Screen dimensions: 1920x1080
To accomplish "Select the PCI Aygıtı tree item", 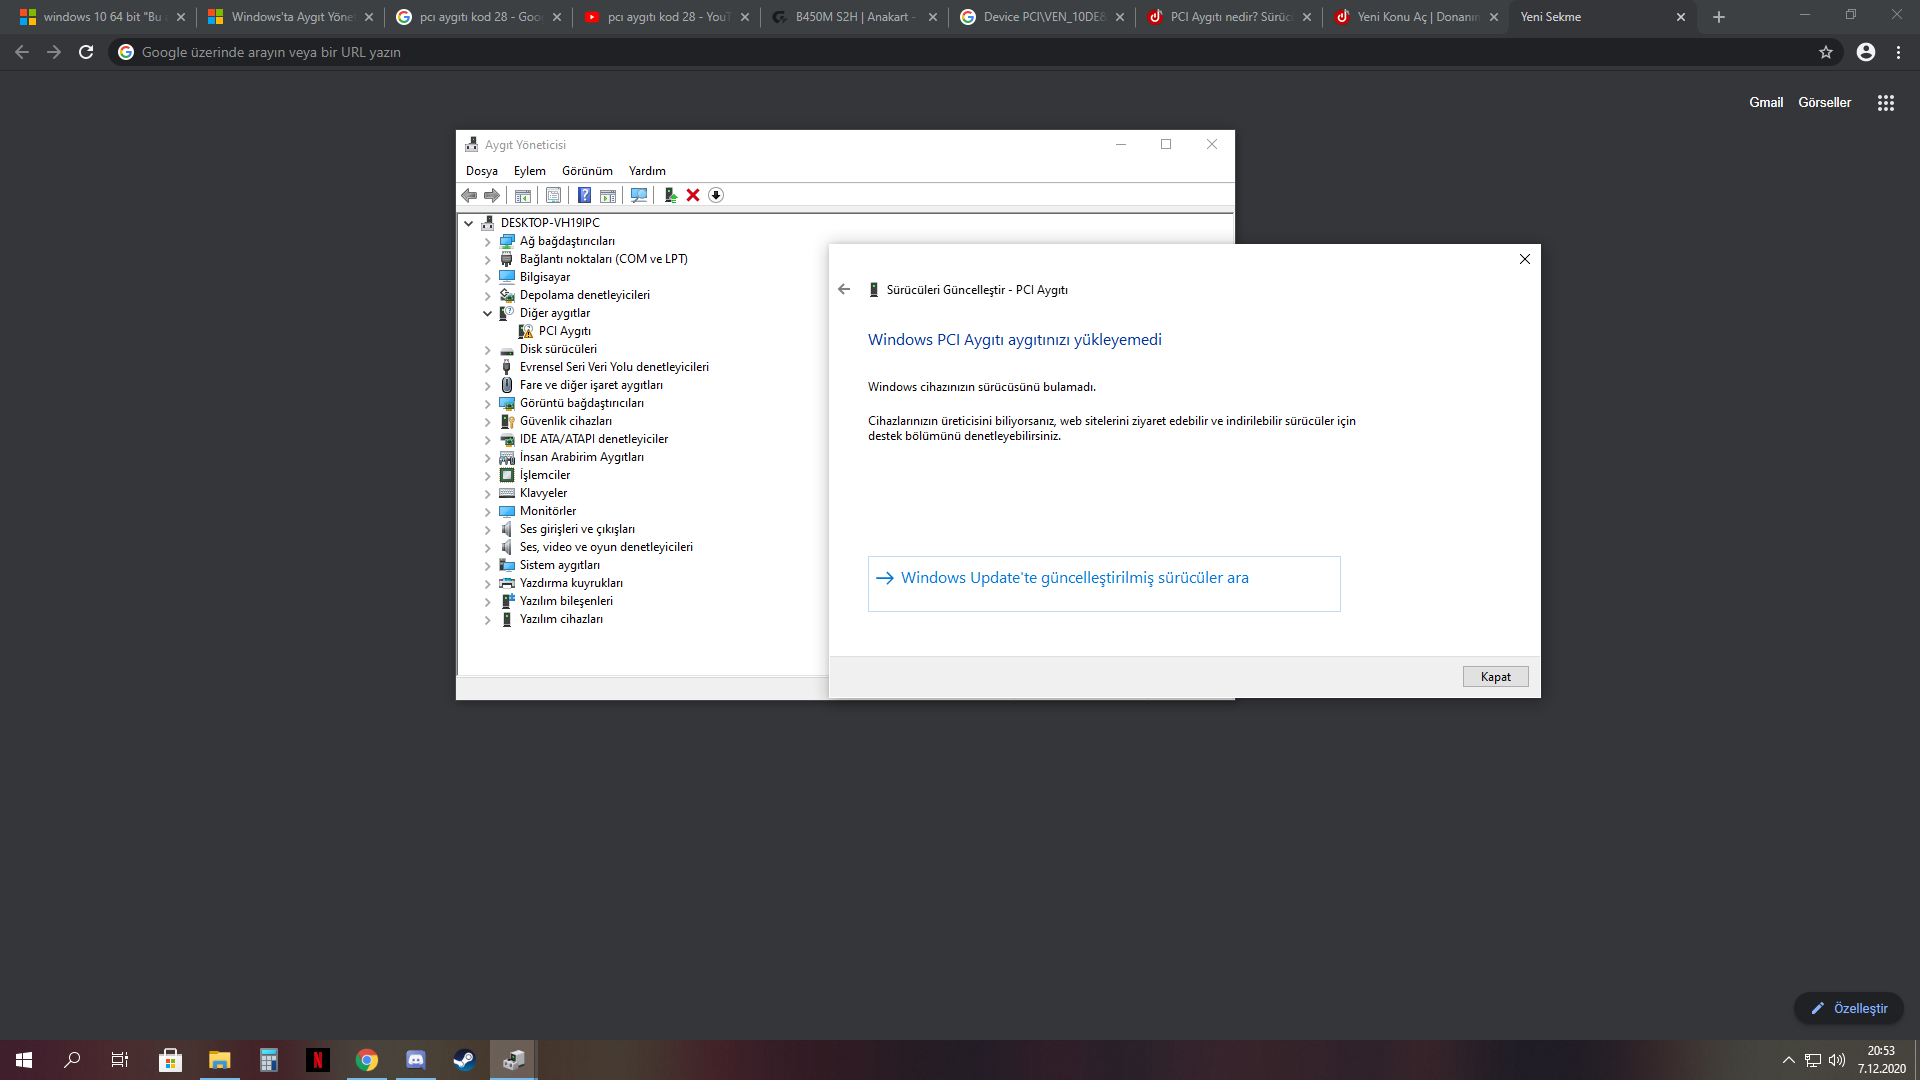I will point(564,331).
